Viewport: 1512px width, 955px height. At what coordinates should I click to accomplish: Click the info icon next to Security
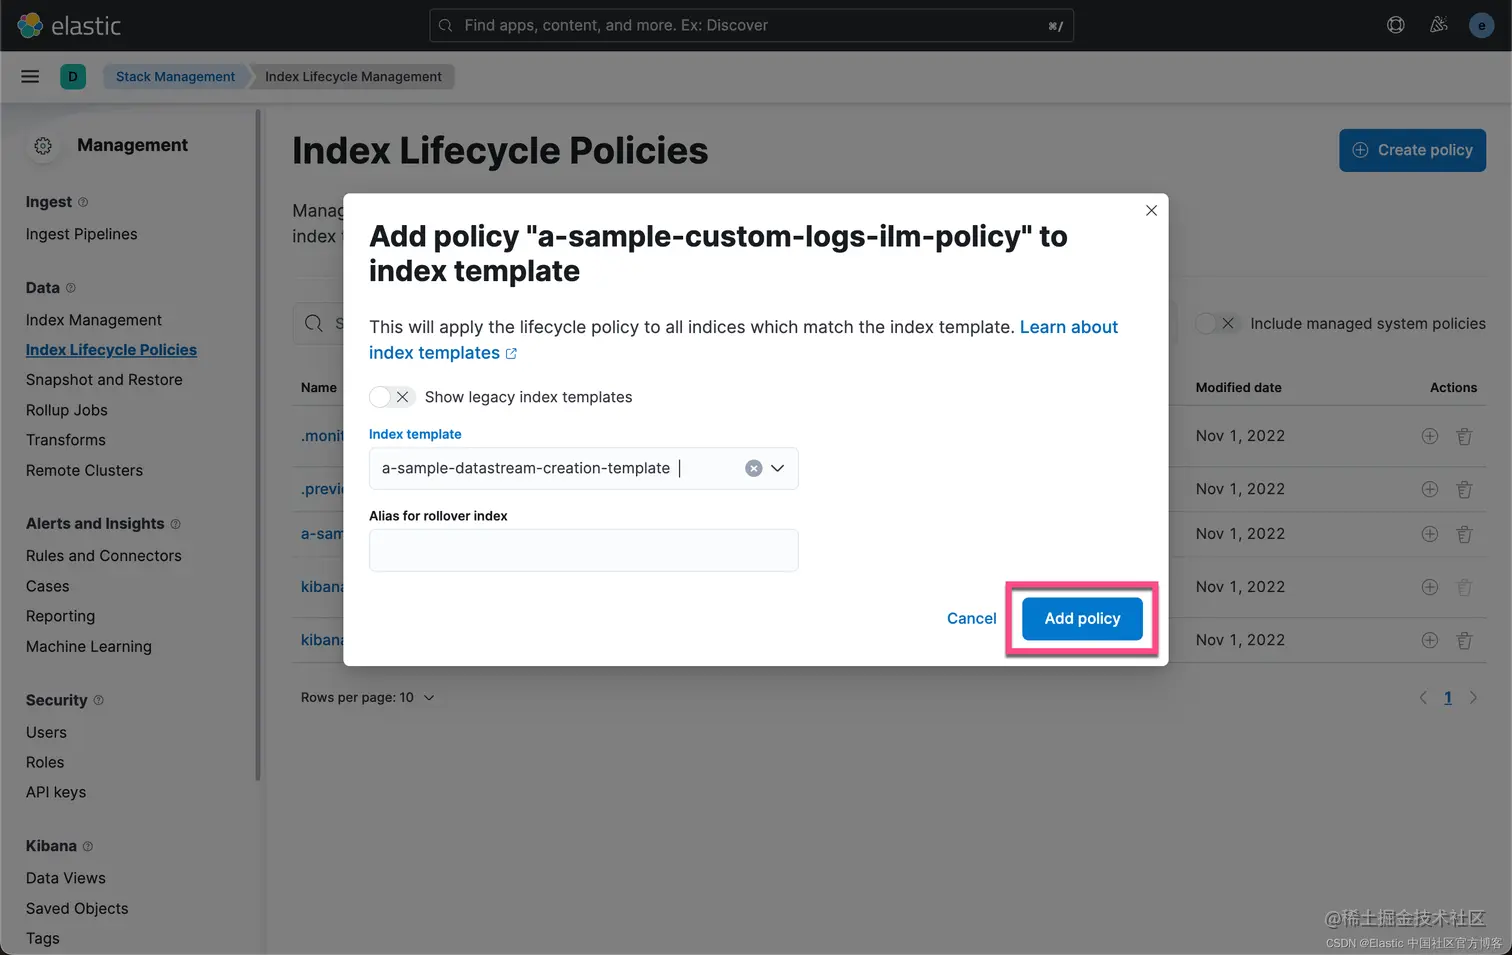click(x=98, y=700)
